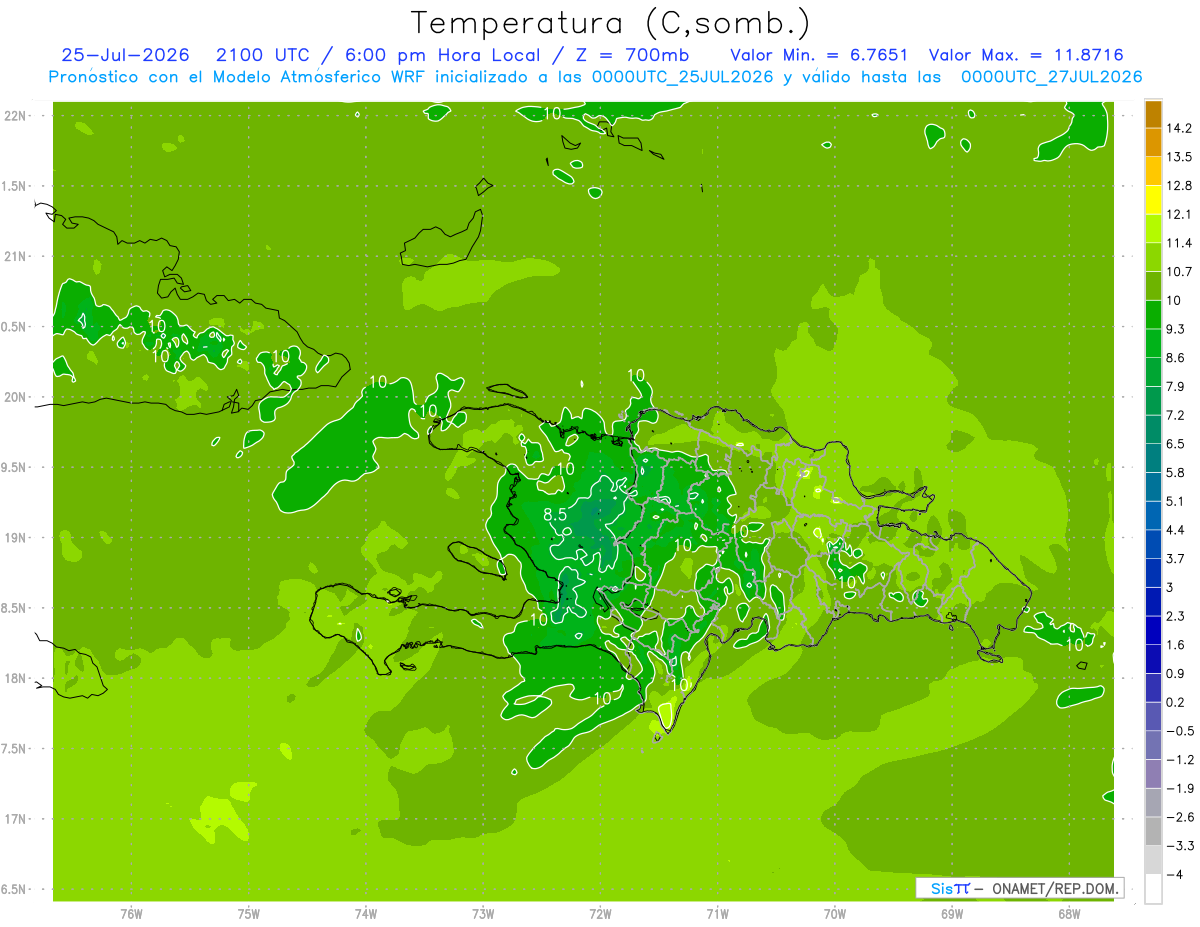This screenshot has width=1200, height=927.
Task: Select the lime swatch between 11.4 and 12.1
Action: coord(1153,229)
